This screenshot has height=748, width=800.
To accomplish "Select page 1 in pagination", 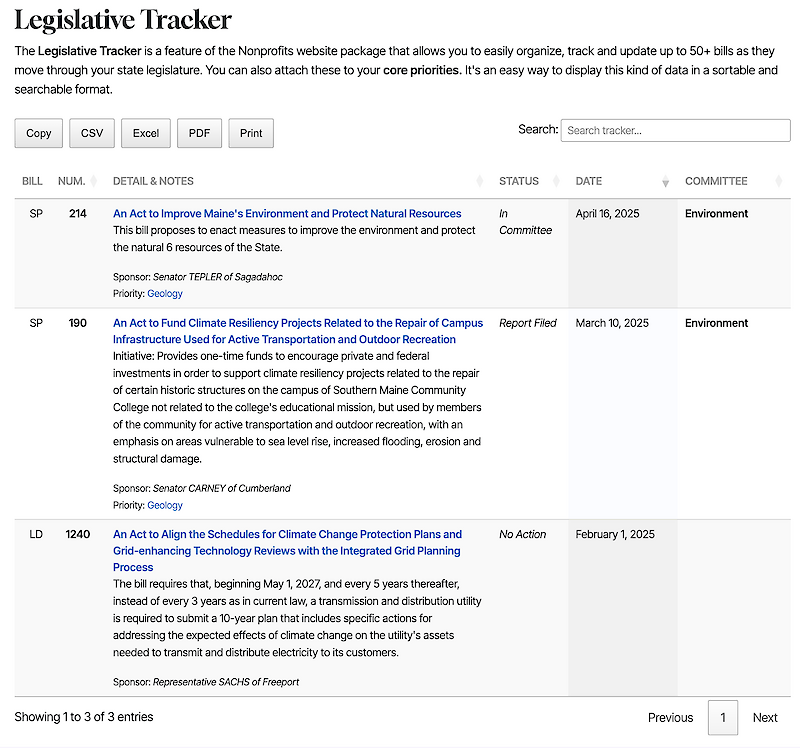I will pyautogui.click(x=723, y=718).
